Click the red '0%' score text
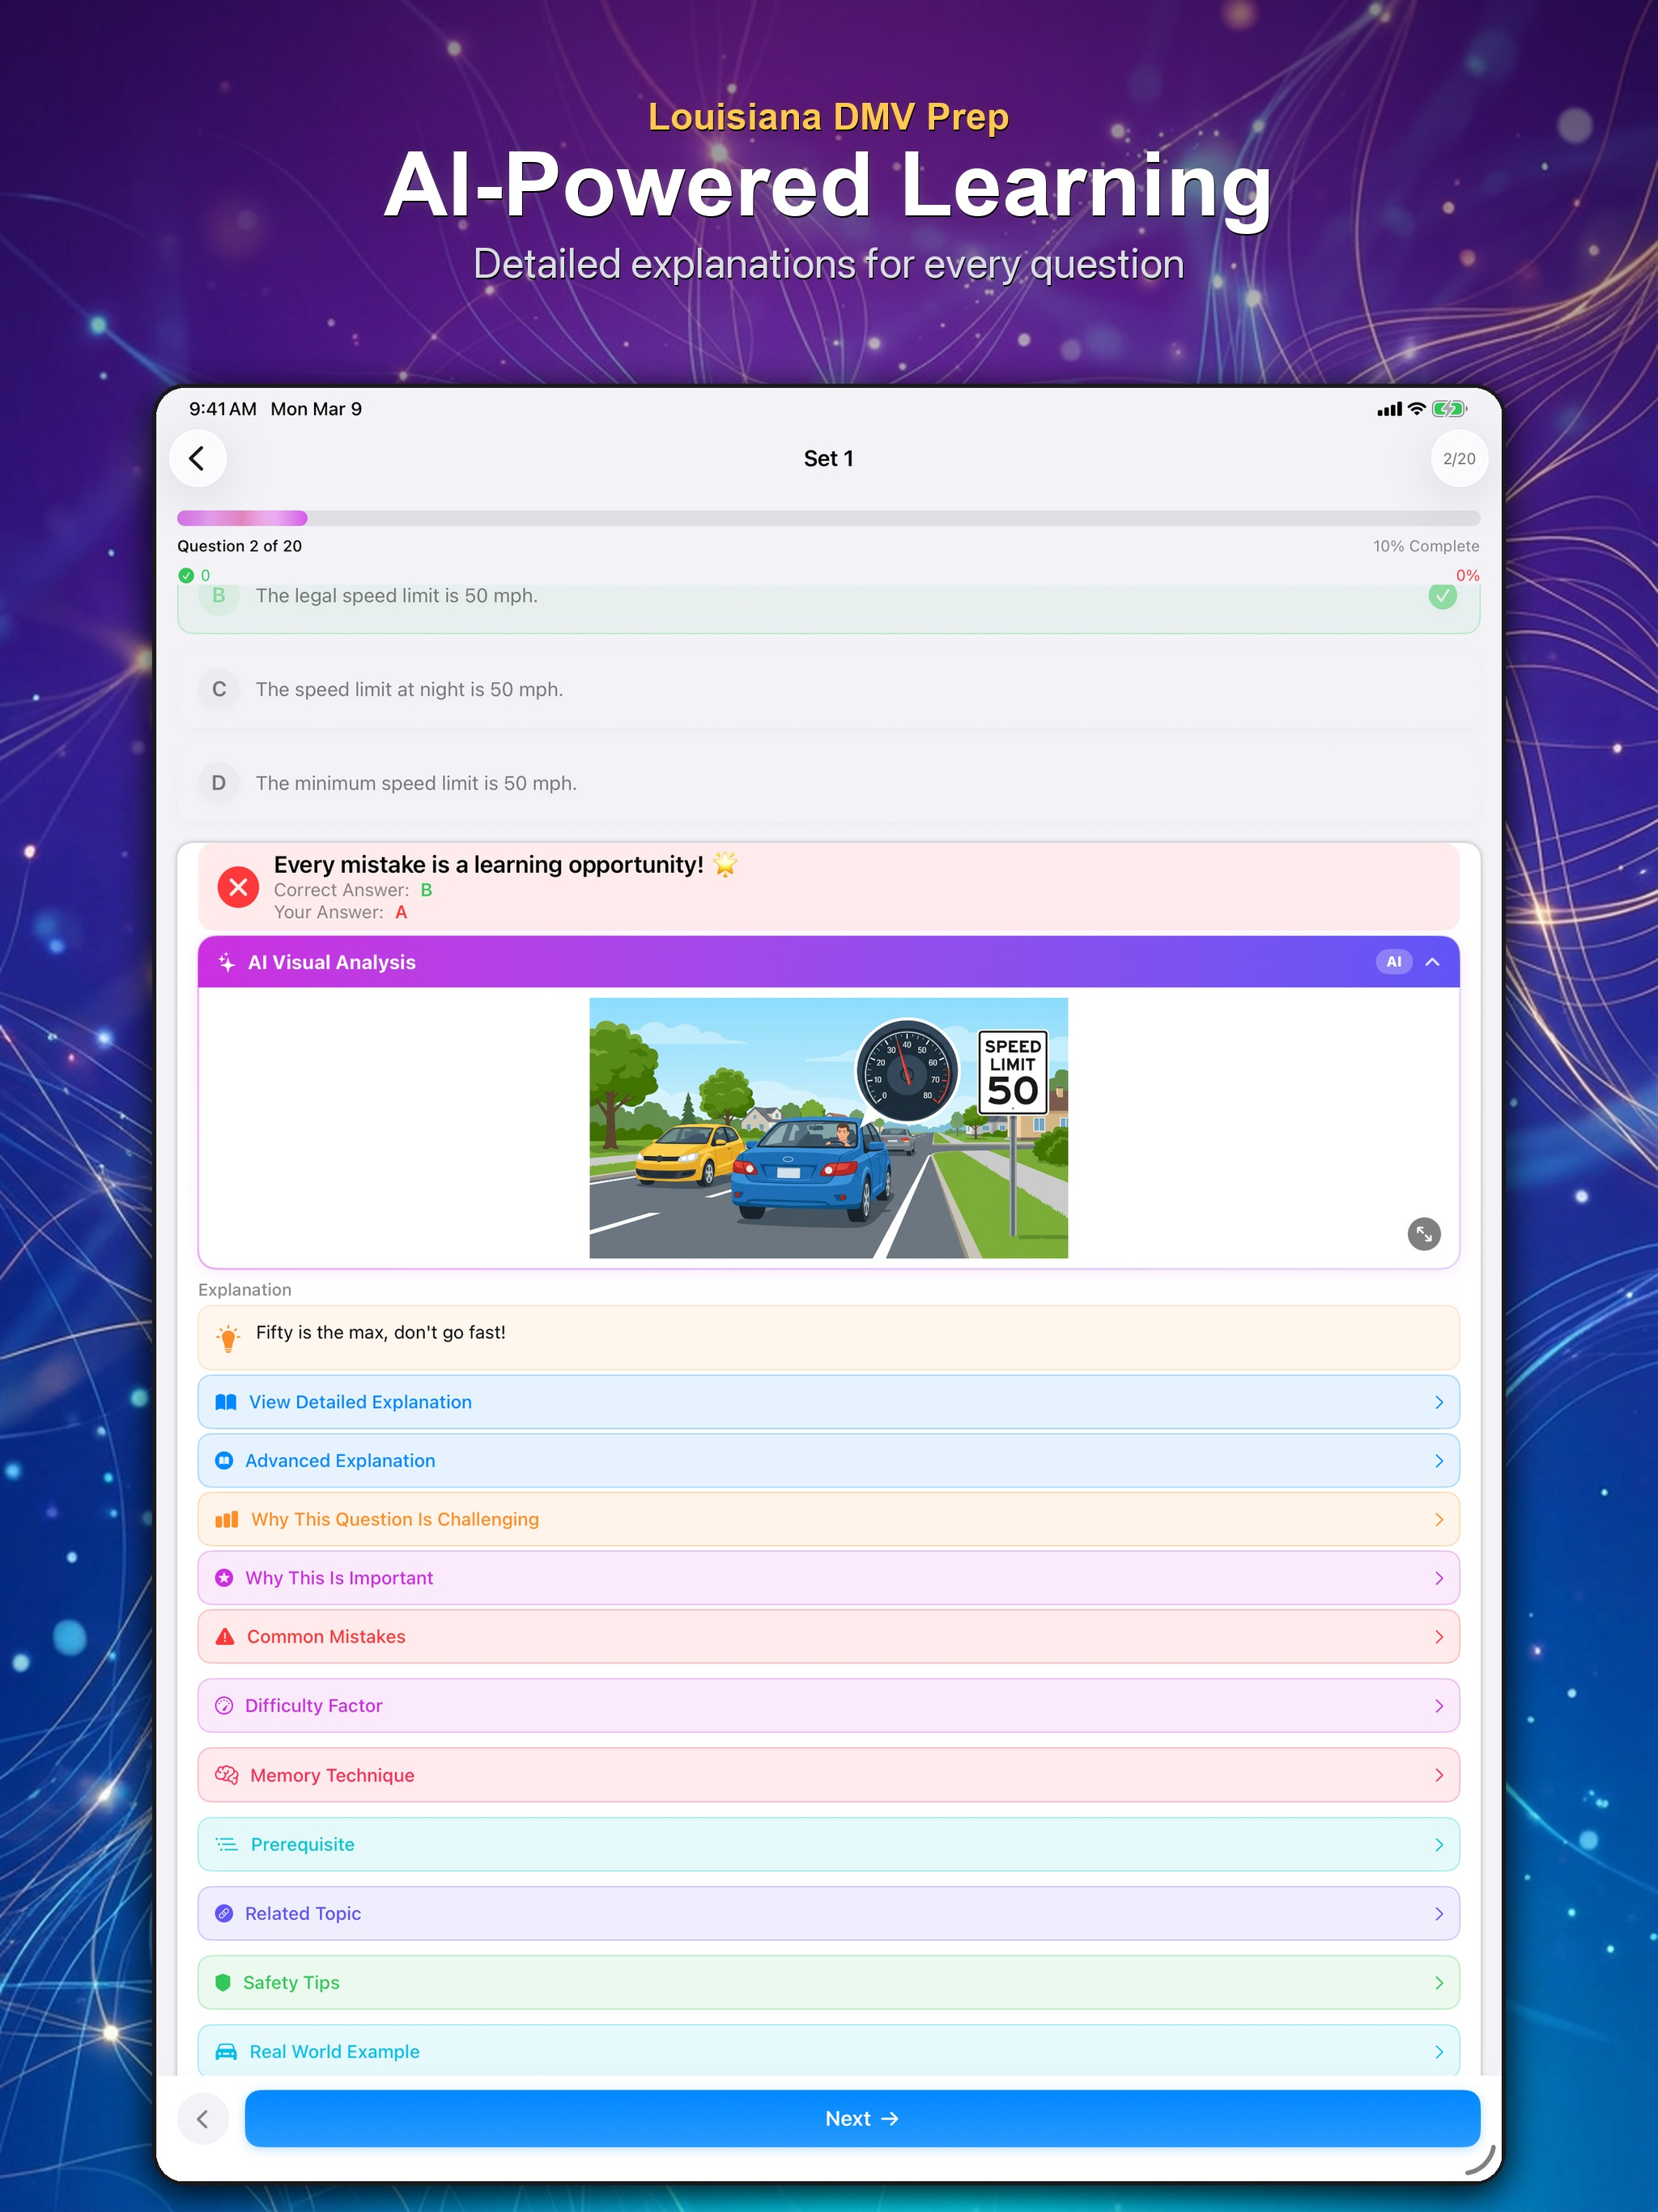The image size is (1658, 2212). pyautogui.click(x=1467, y=575)
